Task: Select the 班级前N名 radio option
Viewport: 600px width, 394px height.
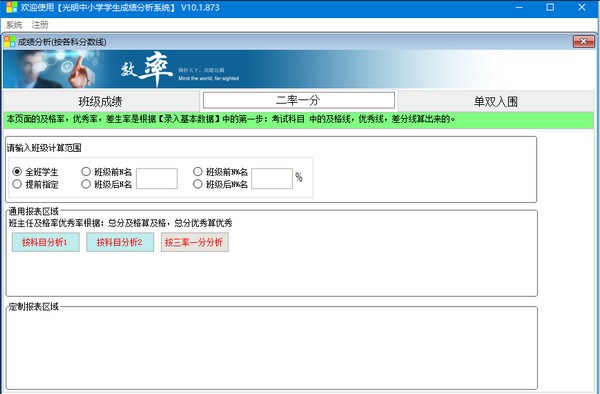Action: (x=106, y=172)
